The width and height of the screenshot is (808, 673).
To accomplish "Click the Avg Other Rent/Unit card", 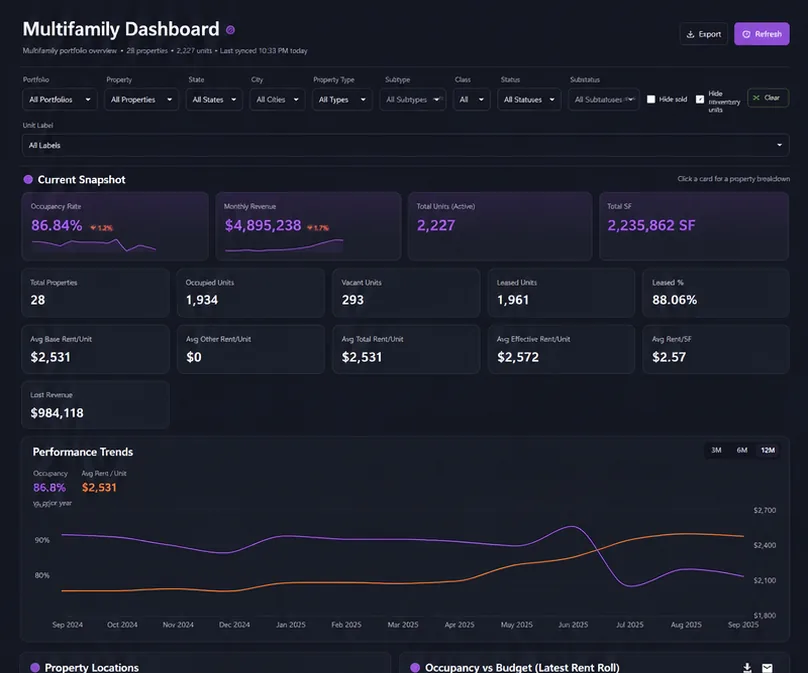I will coord(251,349).
